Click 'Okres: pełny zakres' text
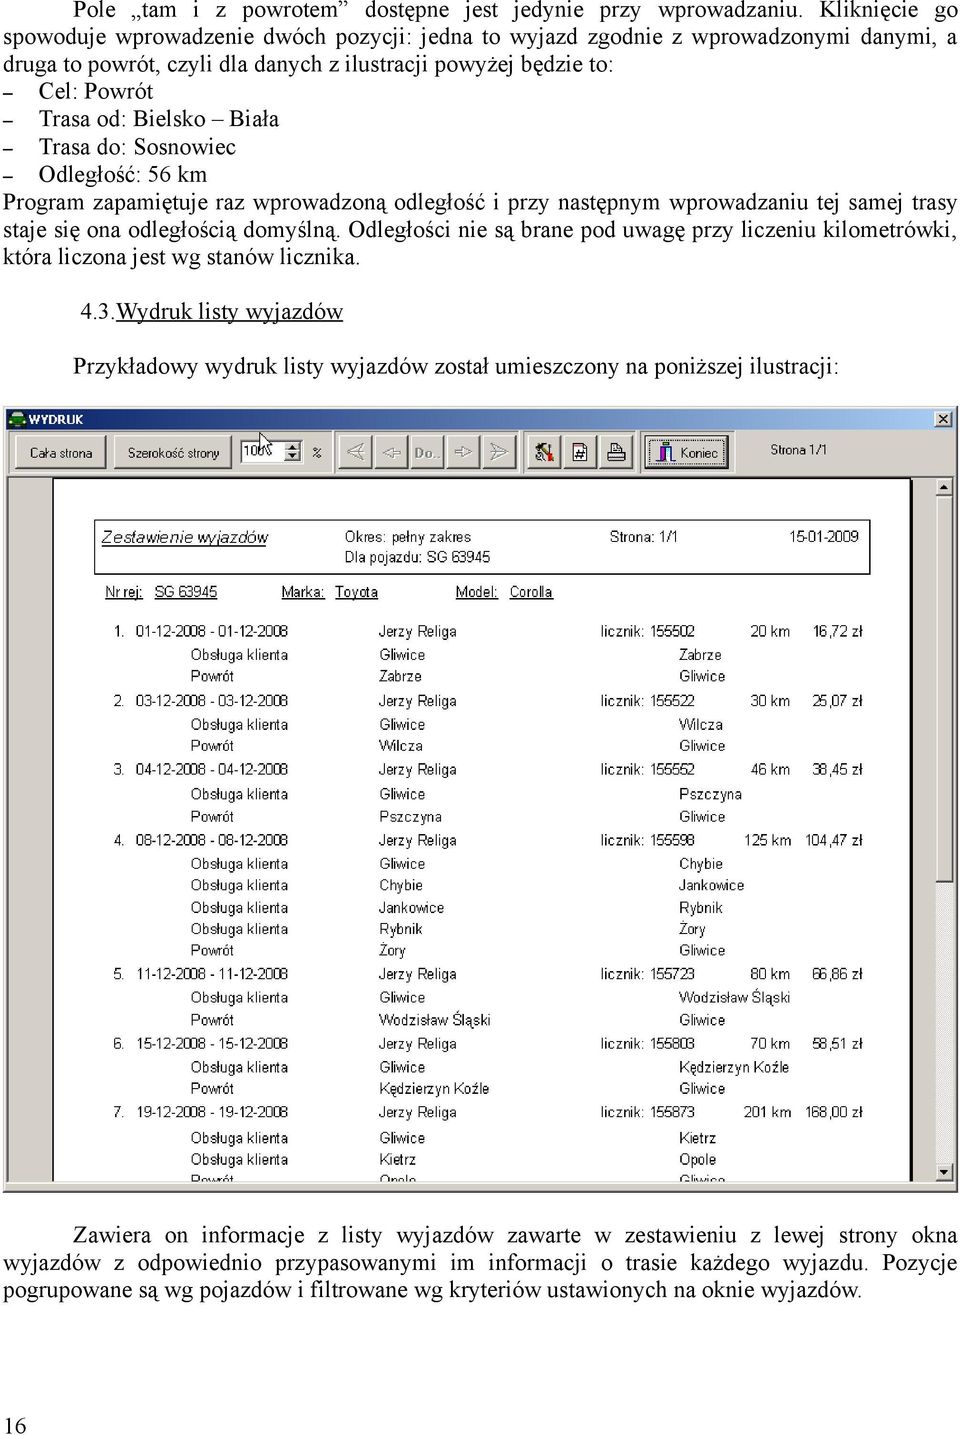Image resolution: width=960 pixels, height=1435 pixels. 408,537
